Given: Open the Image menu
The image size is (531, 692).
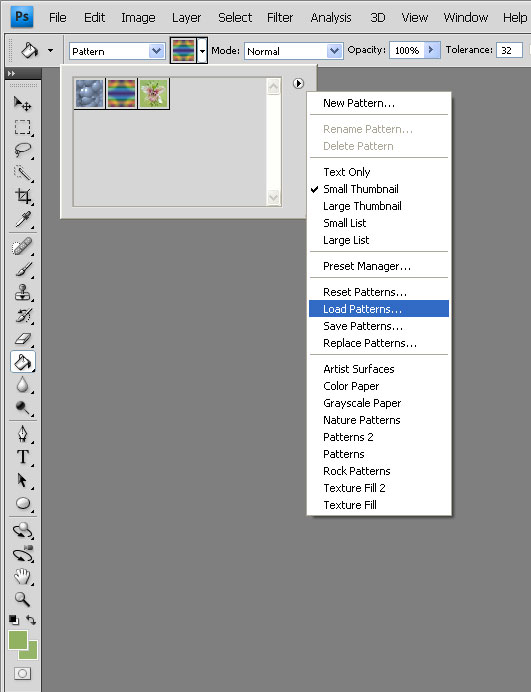Looking at the screenshot, I should pos(138,18).
